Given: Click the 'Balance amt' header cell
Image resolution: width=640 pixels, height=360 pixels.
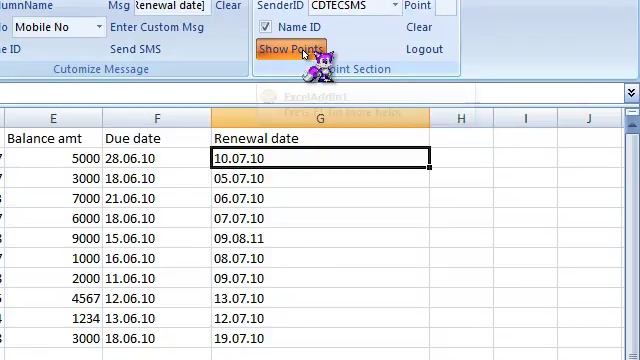Looking at the screenshot, I should 53,138.
